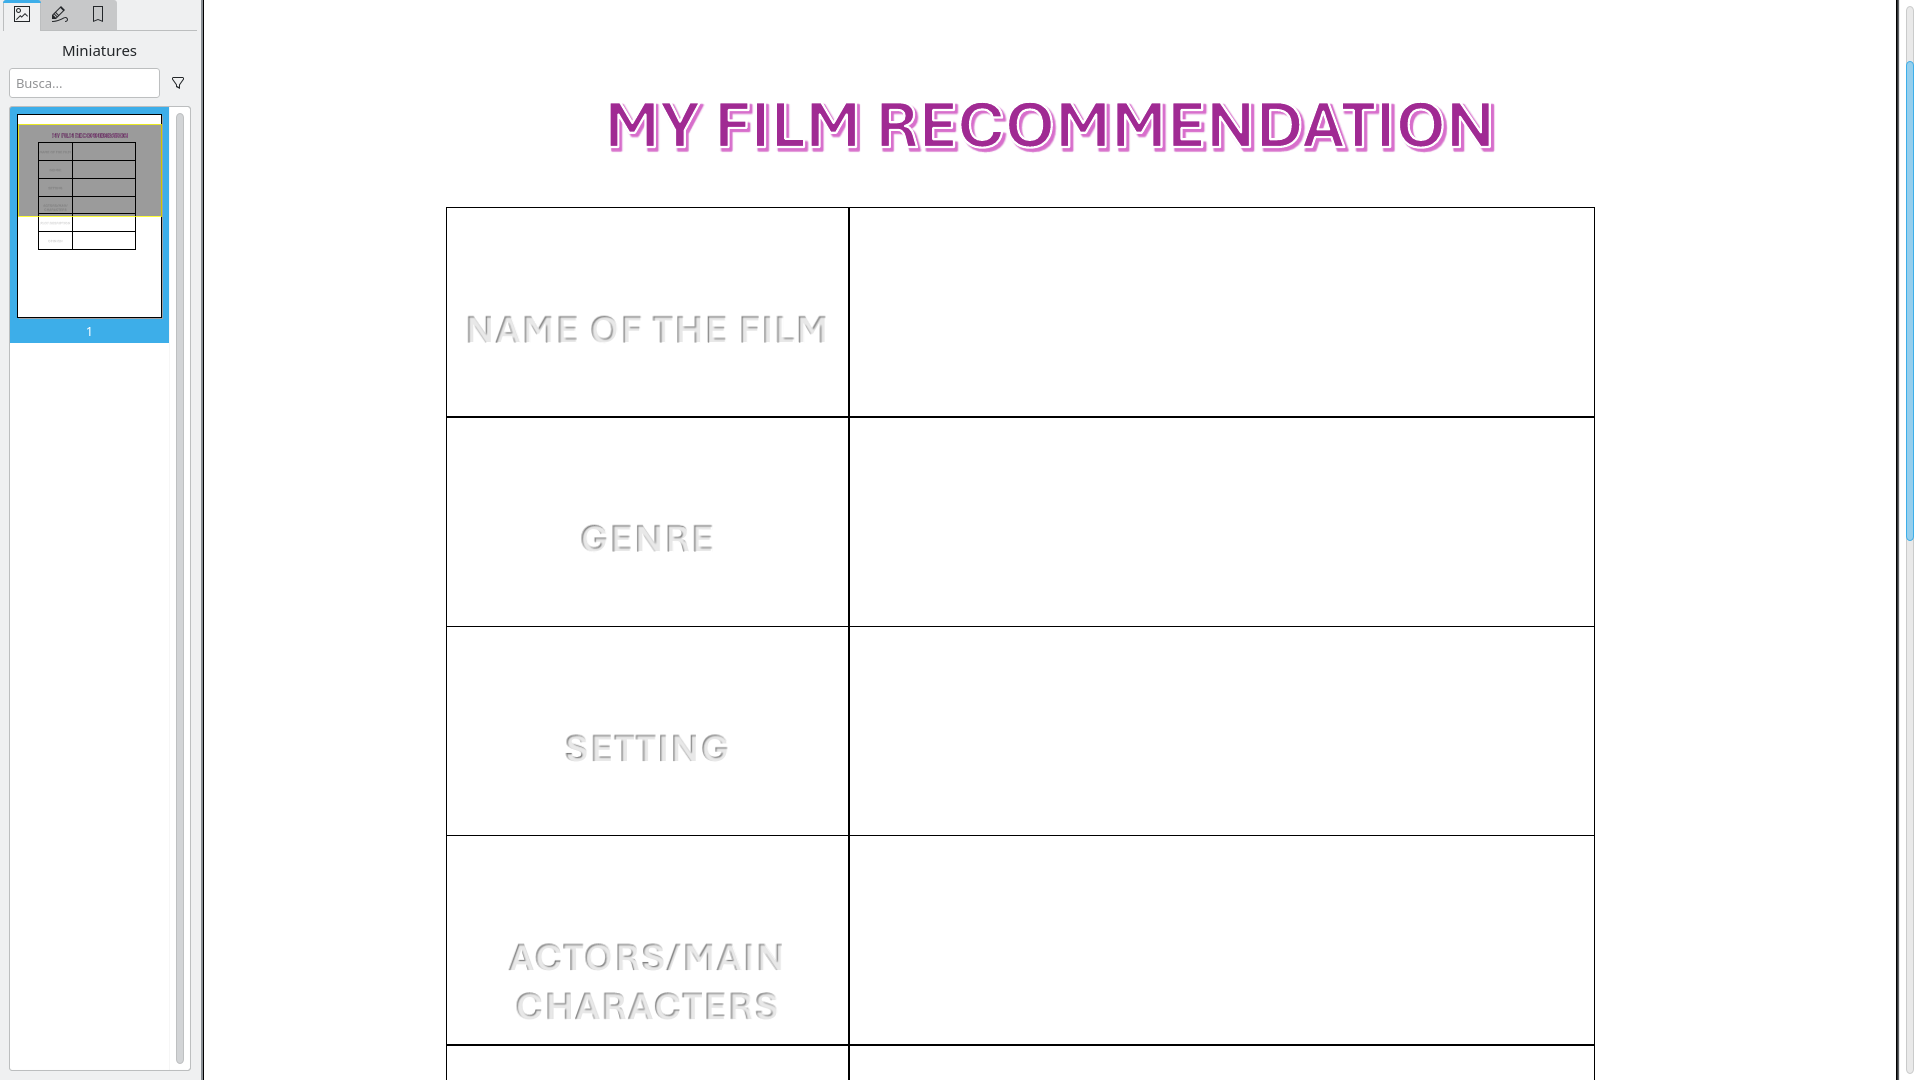1920x1080 pixels.
Task: Click the Miniatures panel heading
Action: click(x=98, y=50)
